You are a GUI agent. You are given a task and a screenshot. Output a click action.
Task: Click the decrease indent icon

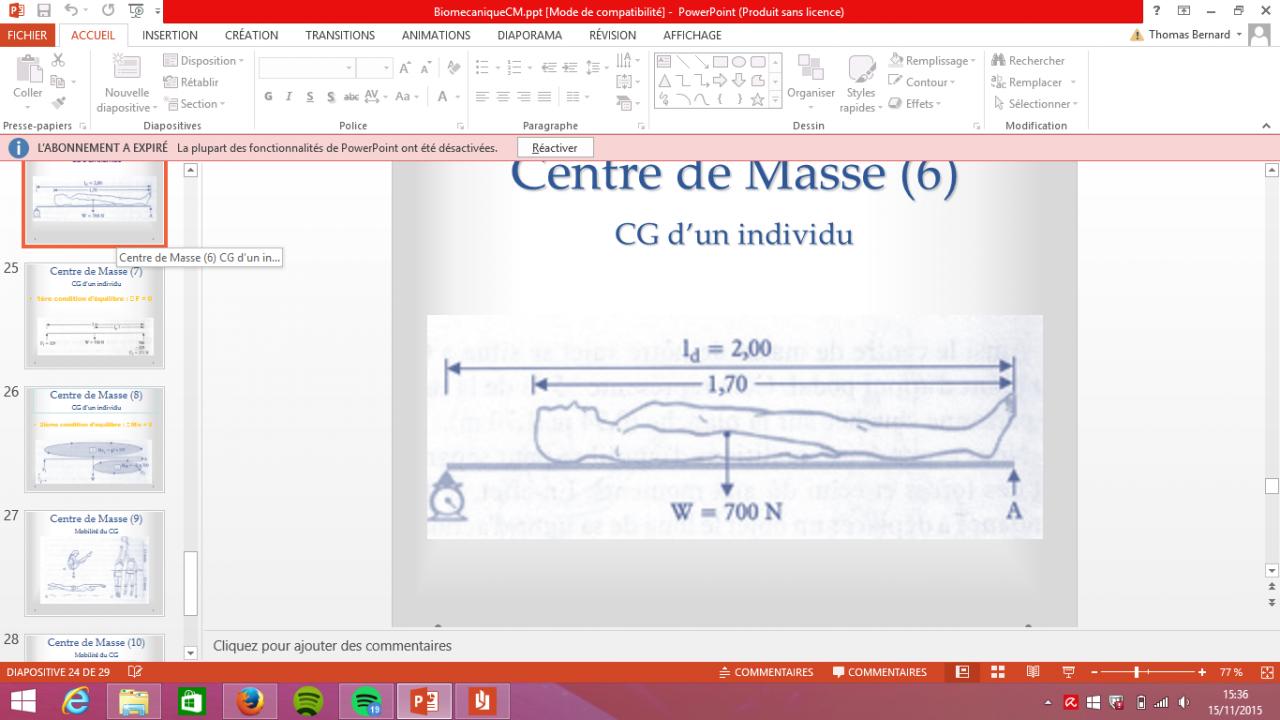[548, 68]
